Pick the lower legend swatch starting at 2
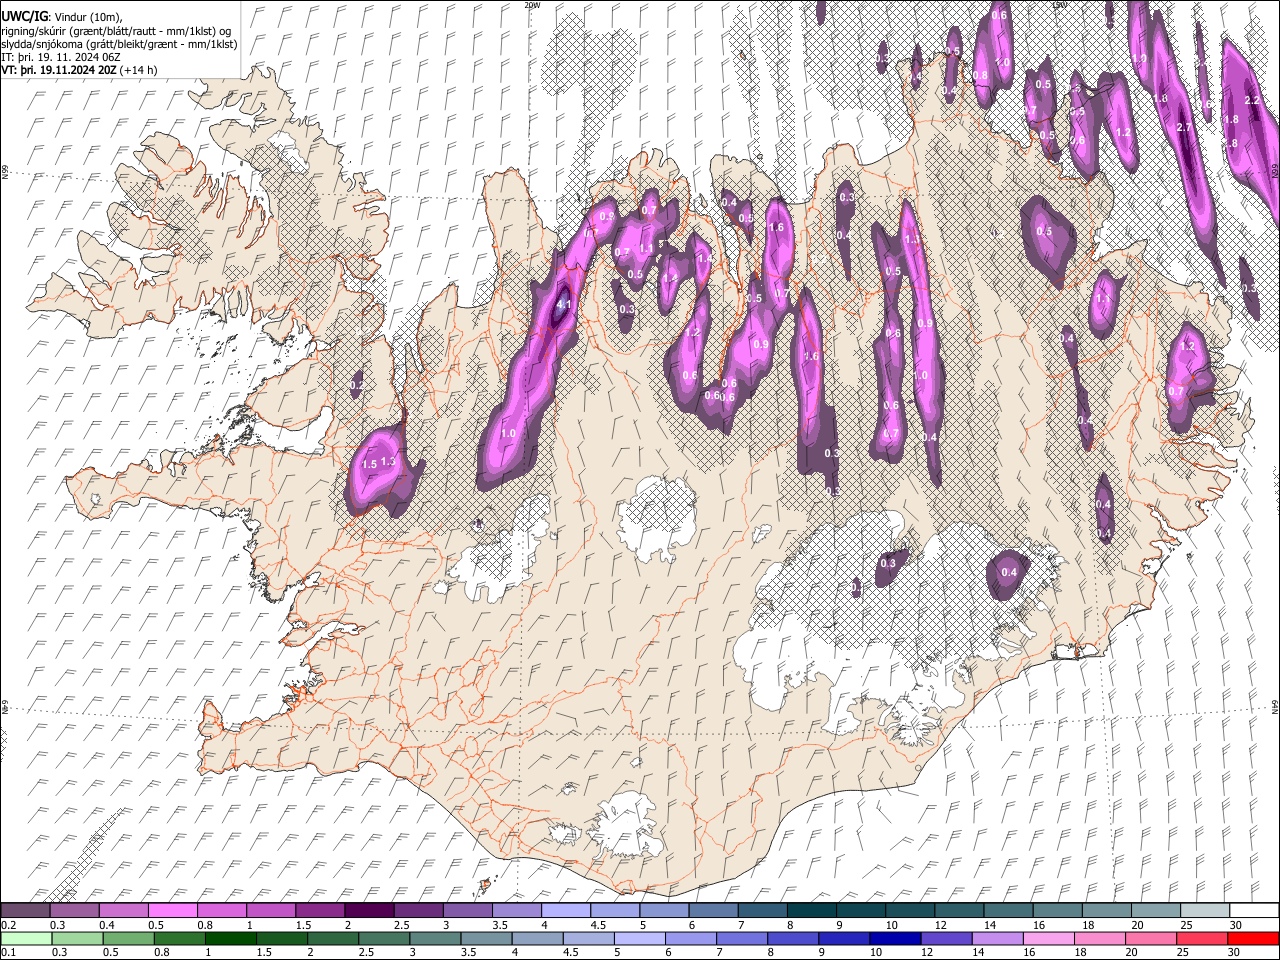Viewport: 1280px width, 960px height. click(332, 938)
